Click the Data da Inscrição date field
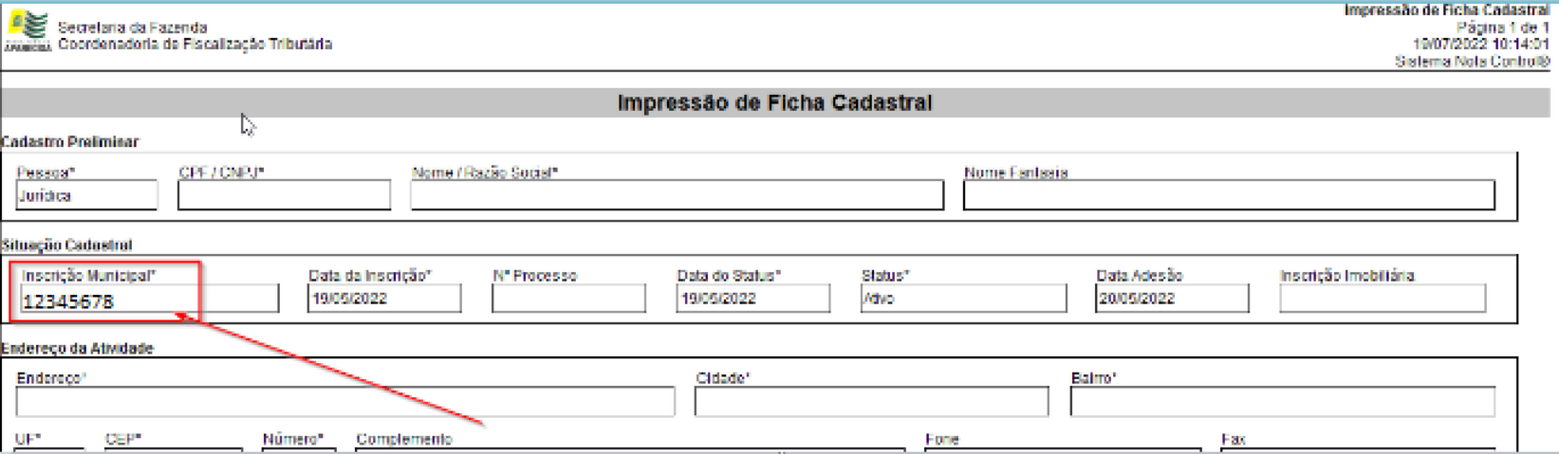1559x454 pixels. [x=385, y=299]
